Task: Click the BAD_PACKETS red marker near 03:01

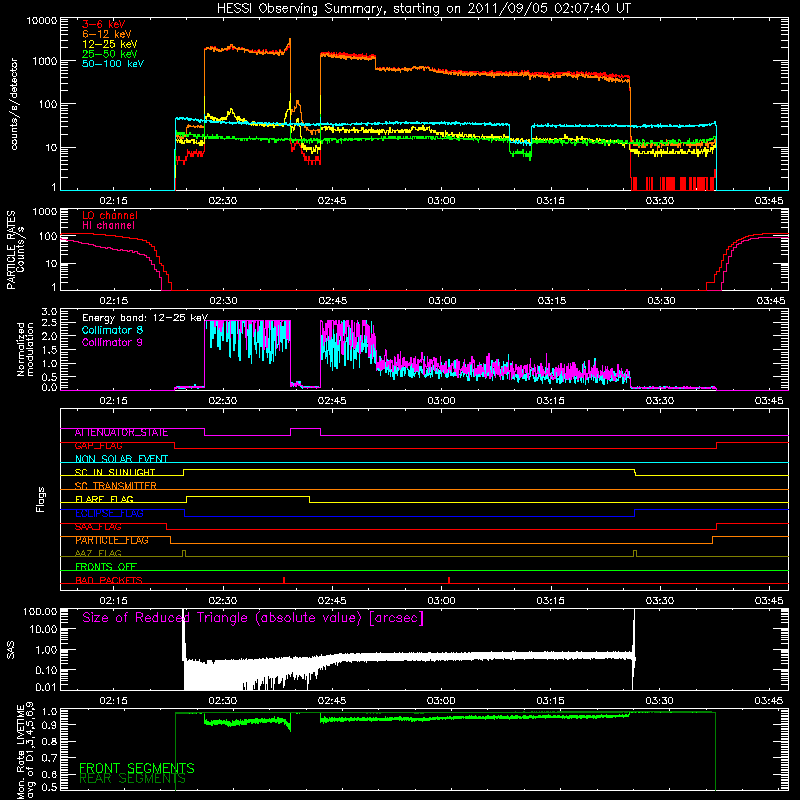Action: pyautogui.click(x=449, y=580)
